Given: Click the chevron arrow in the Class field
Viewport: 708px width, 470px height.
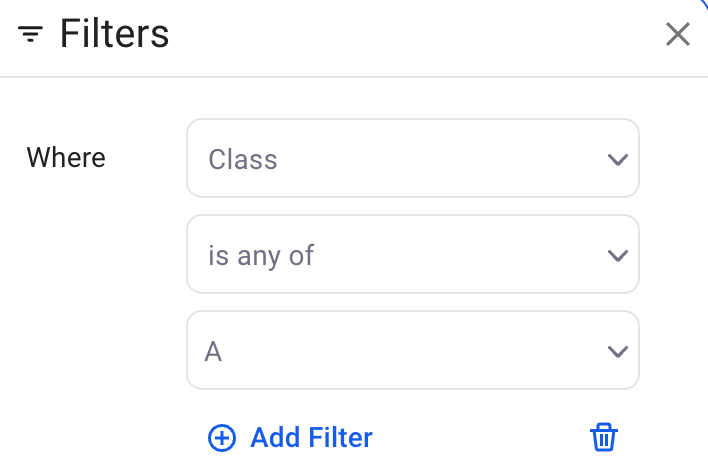Looking at the screenshot, I should click(x=617, y=159).
